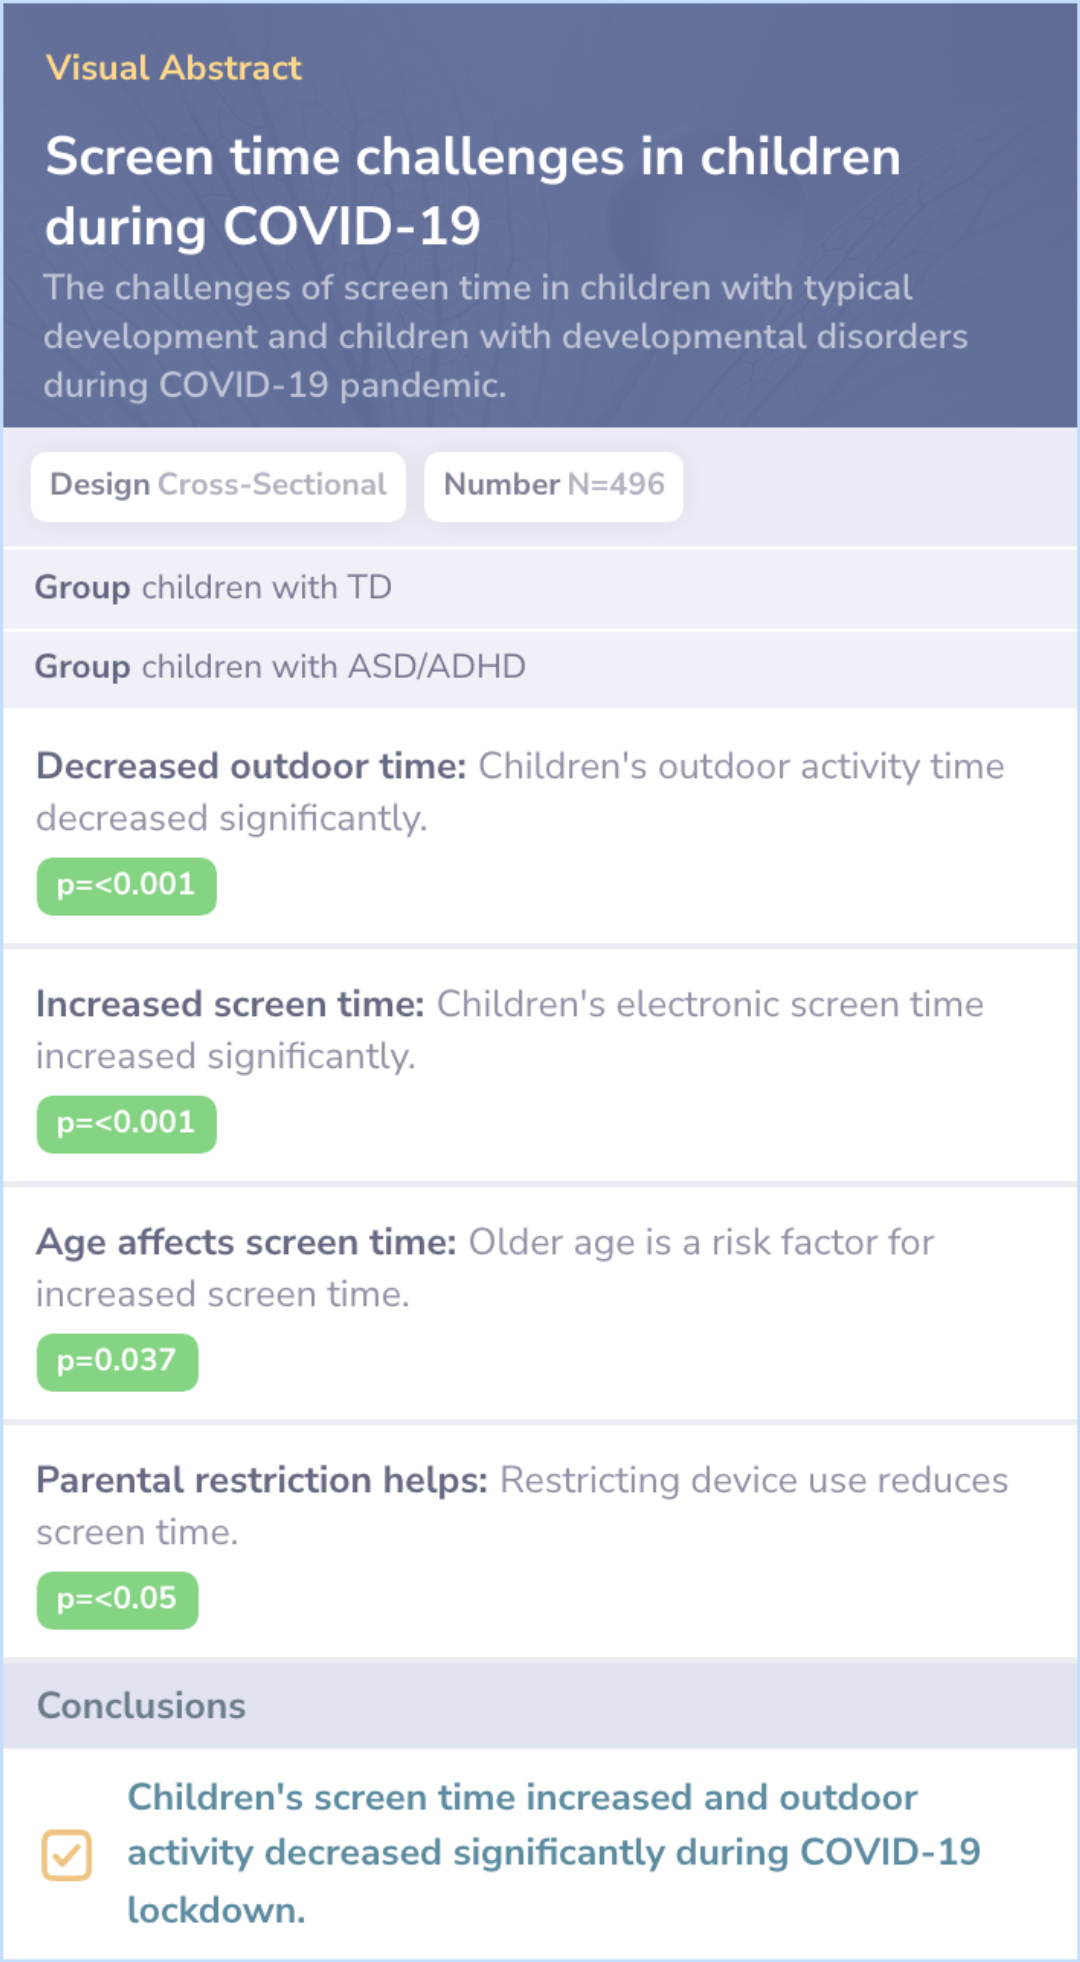
Task: Select the Increased screen time finding
Action: coord(540,1066)
